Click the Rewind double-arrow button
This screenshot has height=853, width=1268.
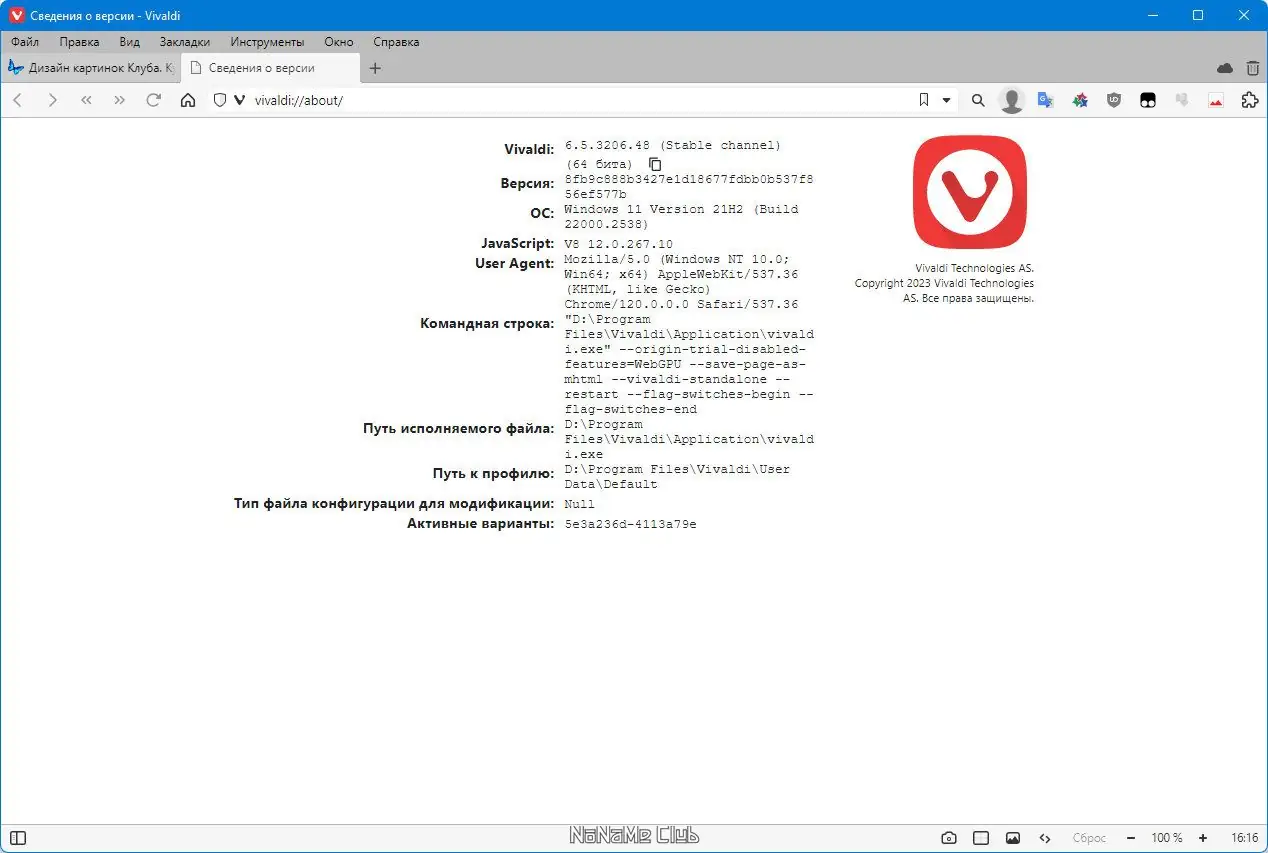click(86, 100)
